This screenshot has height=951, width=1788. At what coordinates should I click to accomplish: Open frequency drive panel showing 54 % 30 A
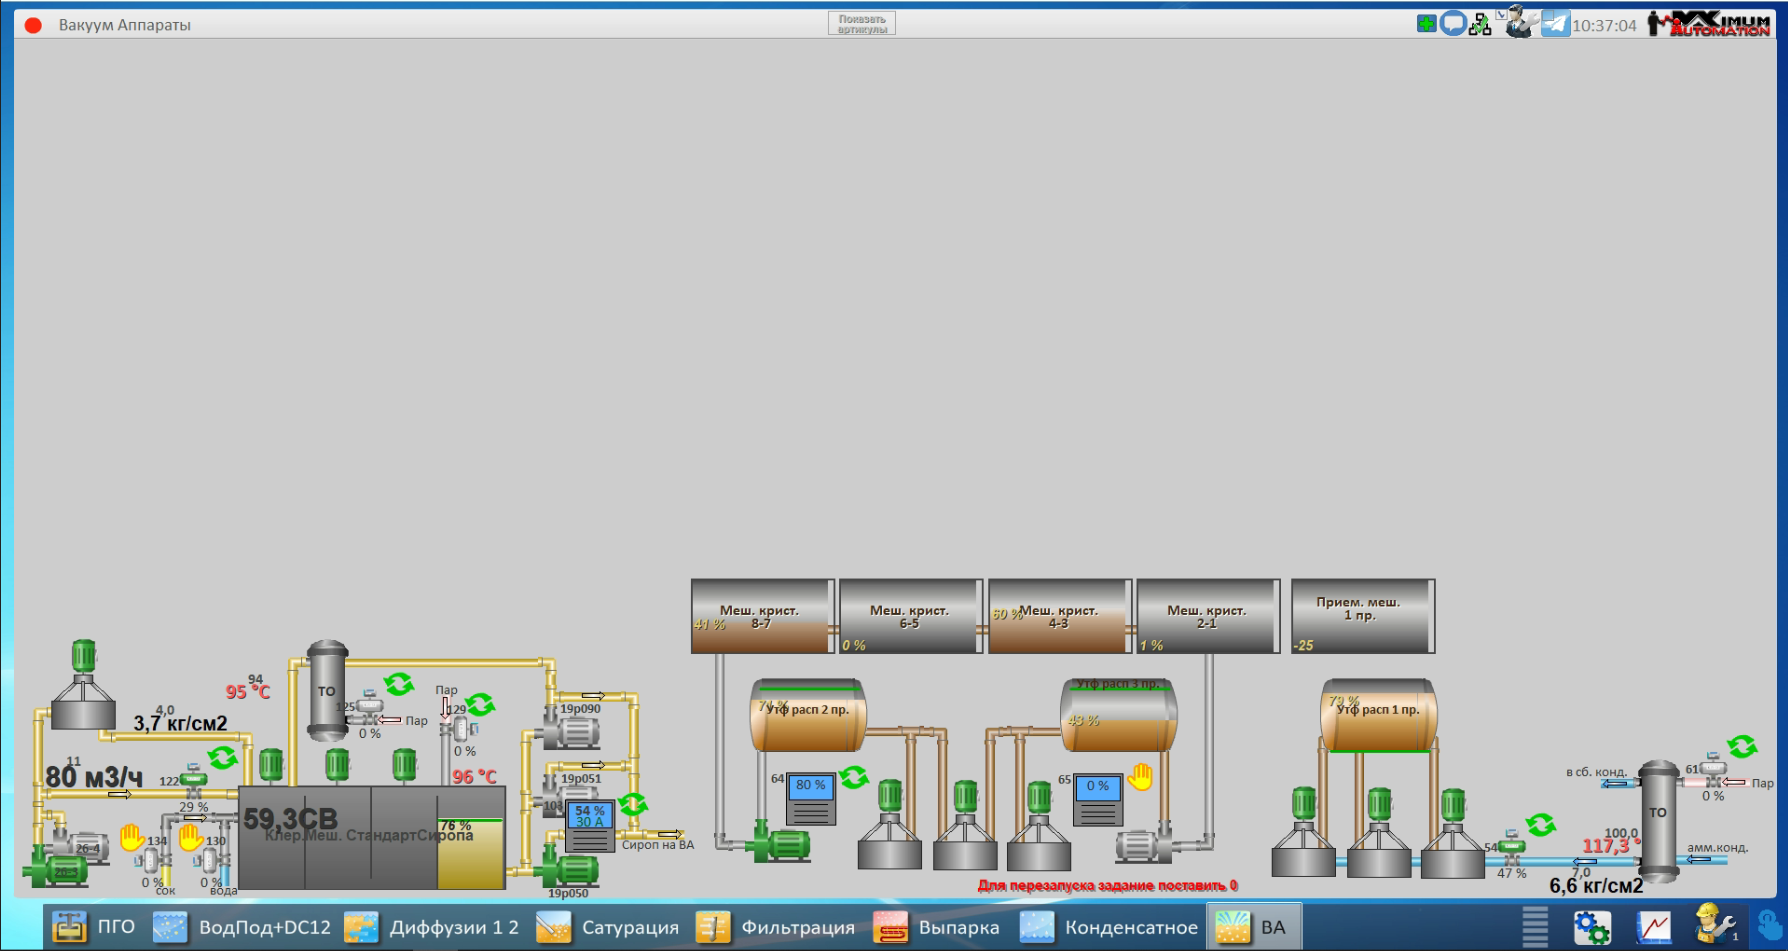coord(590,825)
